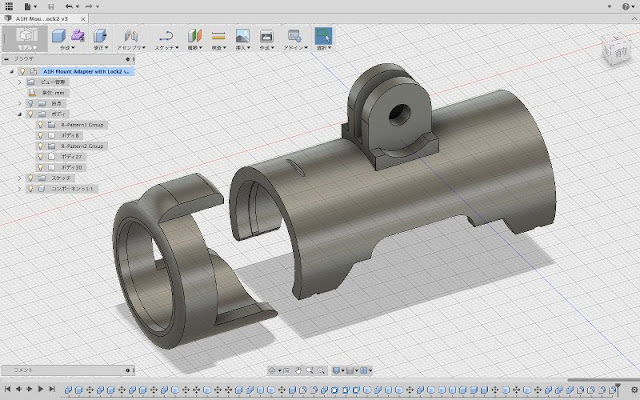Play the design timeline
Image resolution: width=640 pixels, height=400 pixels.
(x=40, y=389)
